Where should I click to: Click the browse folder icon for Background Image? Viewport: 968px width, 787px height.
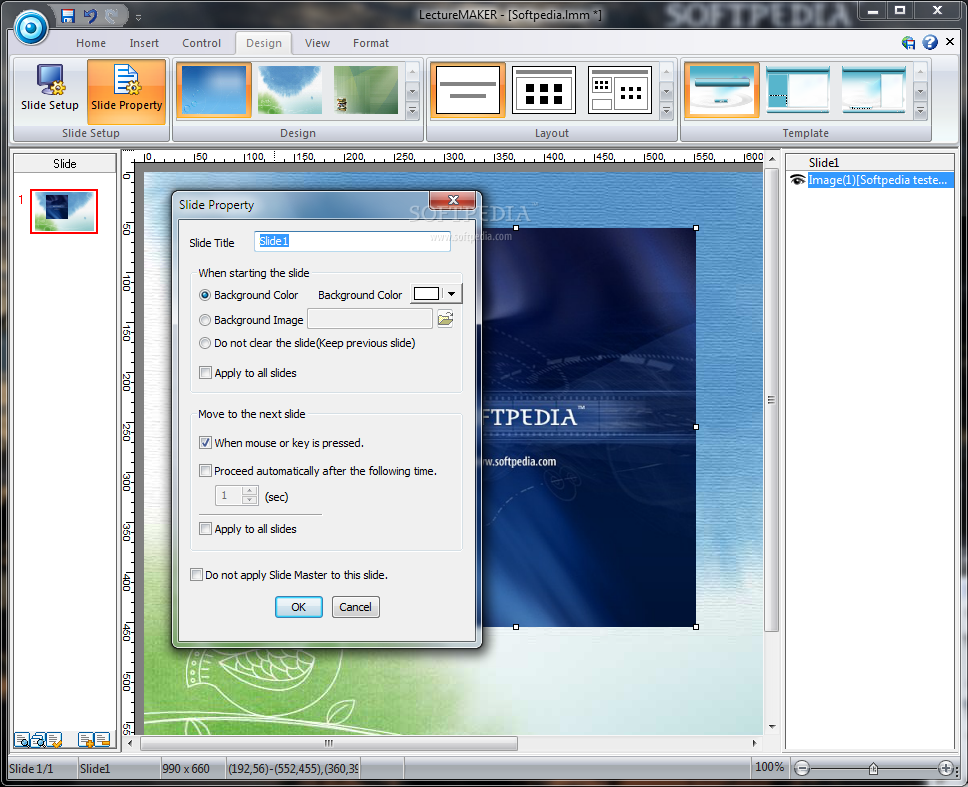[x=445, y=319]
